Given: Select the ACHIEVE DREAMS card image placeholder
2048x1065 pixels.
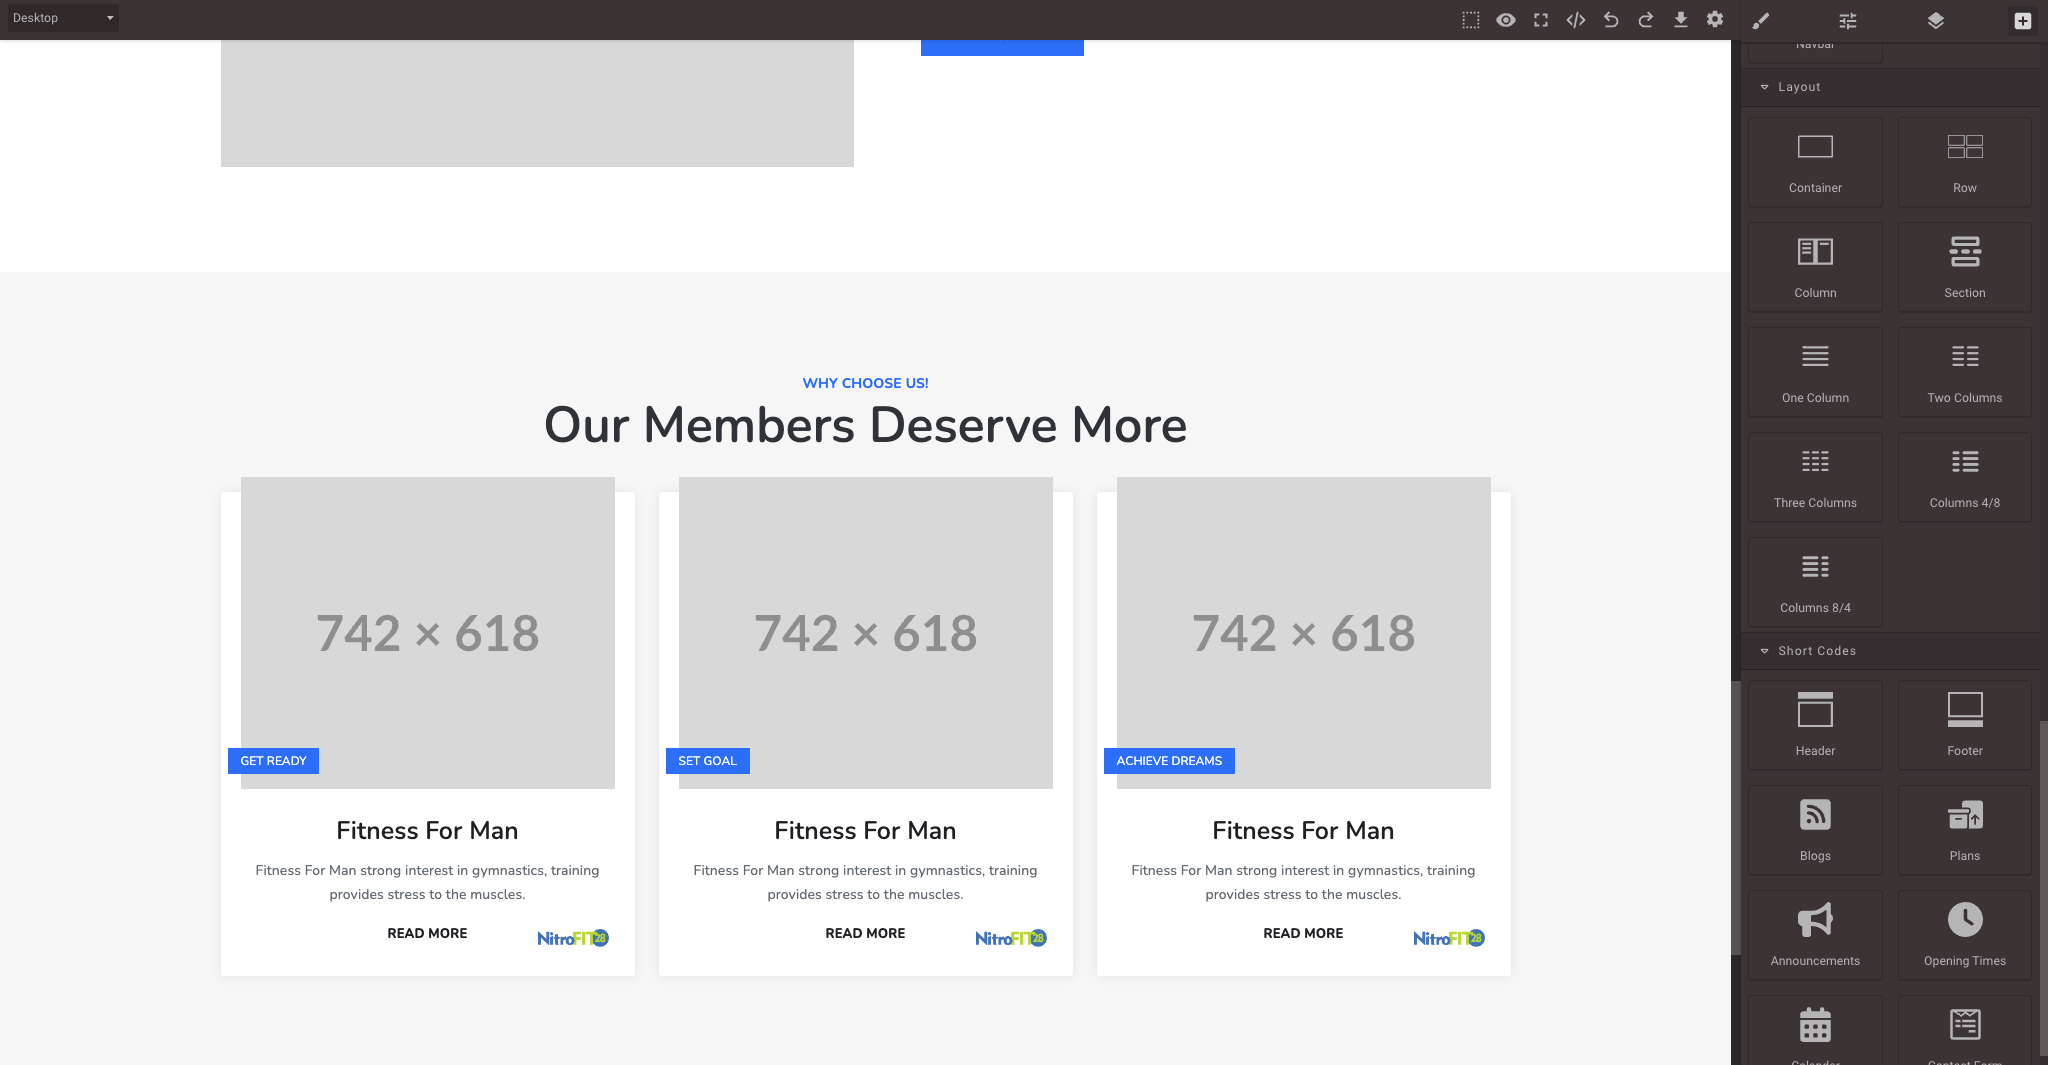Looking at the screenshot, I should pyautogui.click(x=1304, y=632).
